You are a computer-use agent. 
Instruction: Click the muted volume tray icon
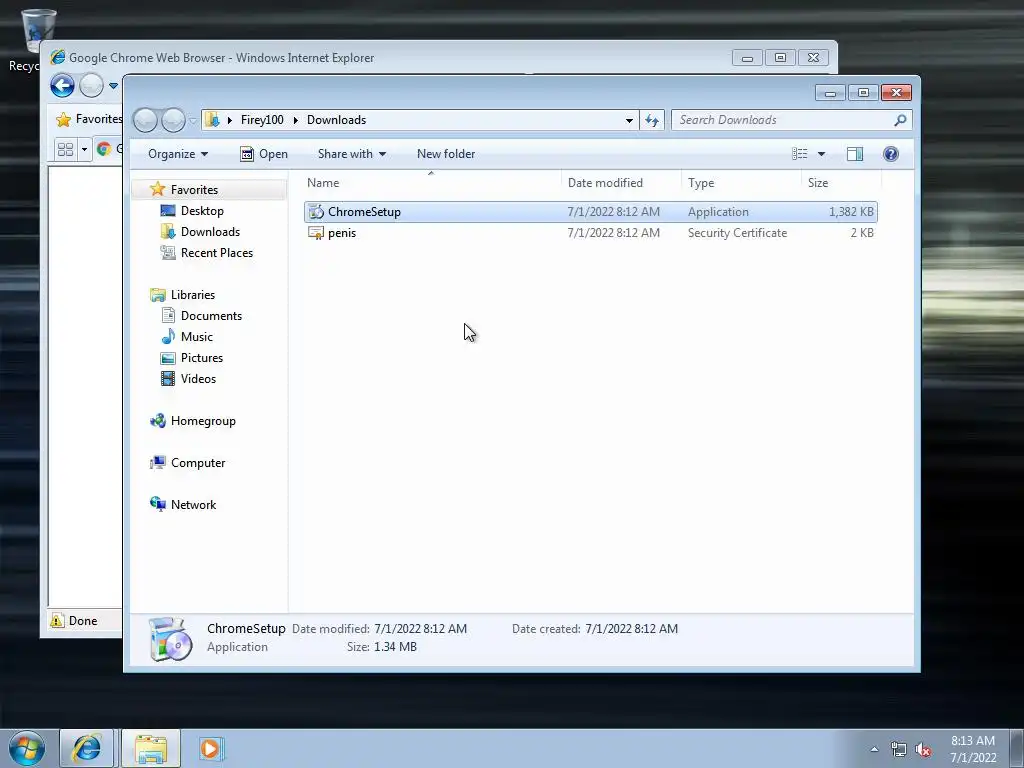tap(923, 749)
